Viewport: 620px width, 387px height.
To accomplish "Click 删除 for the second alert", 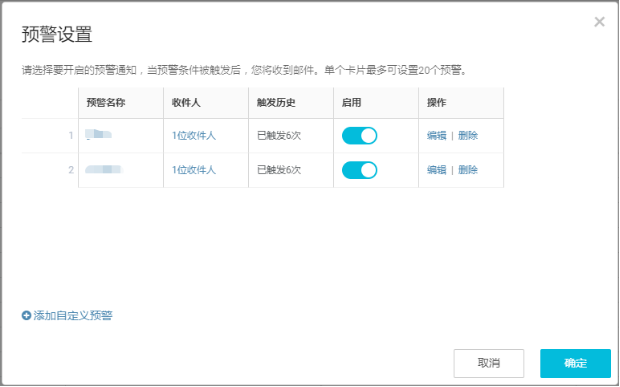I will [x=468, y=170].
